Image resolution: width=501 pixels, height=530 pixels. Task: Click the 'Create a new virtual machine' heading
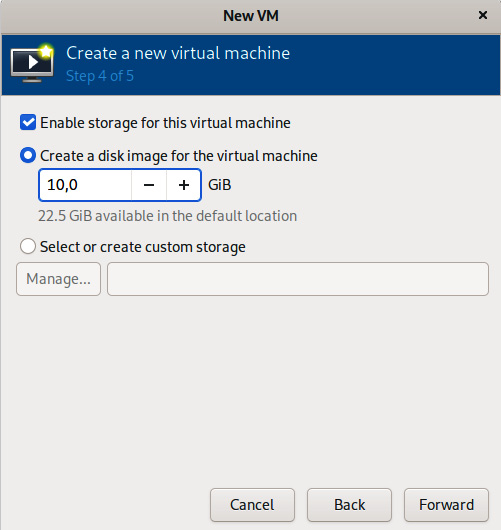click(178, 53)
